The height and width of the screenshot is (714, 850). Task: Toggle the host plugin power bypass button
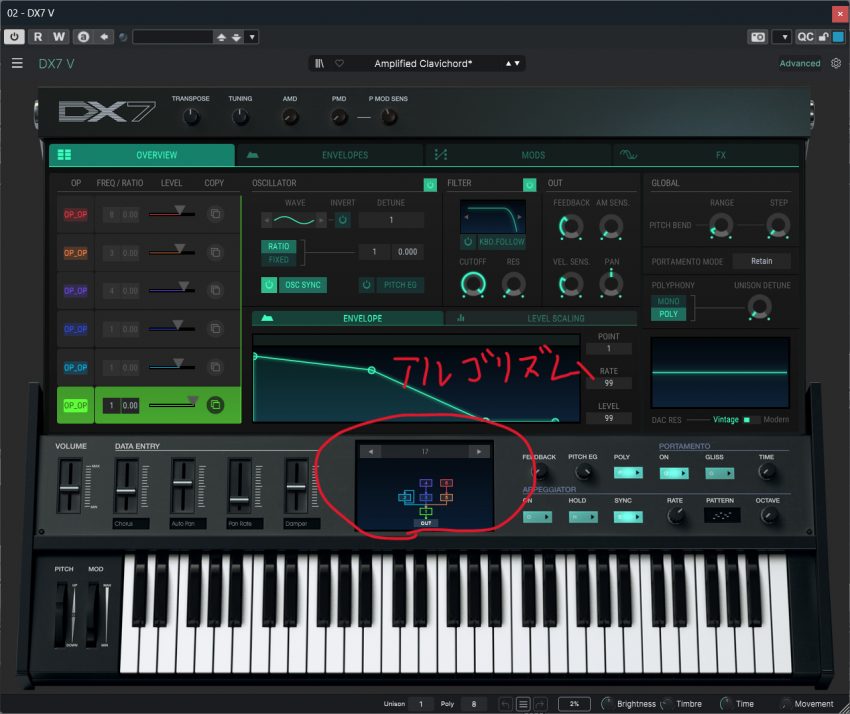[x=14, y=37]
